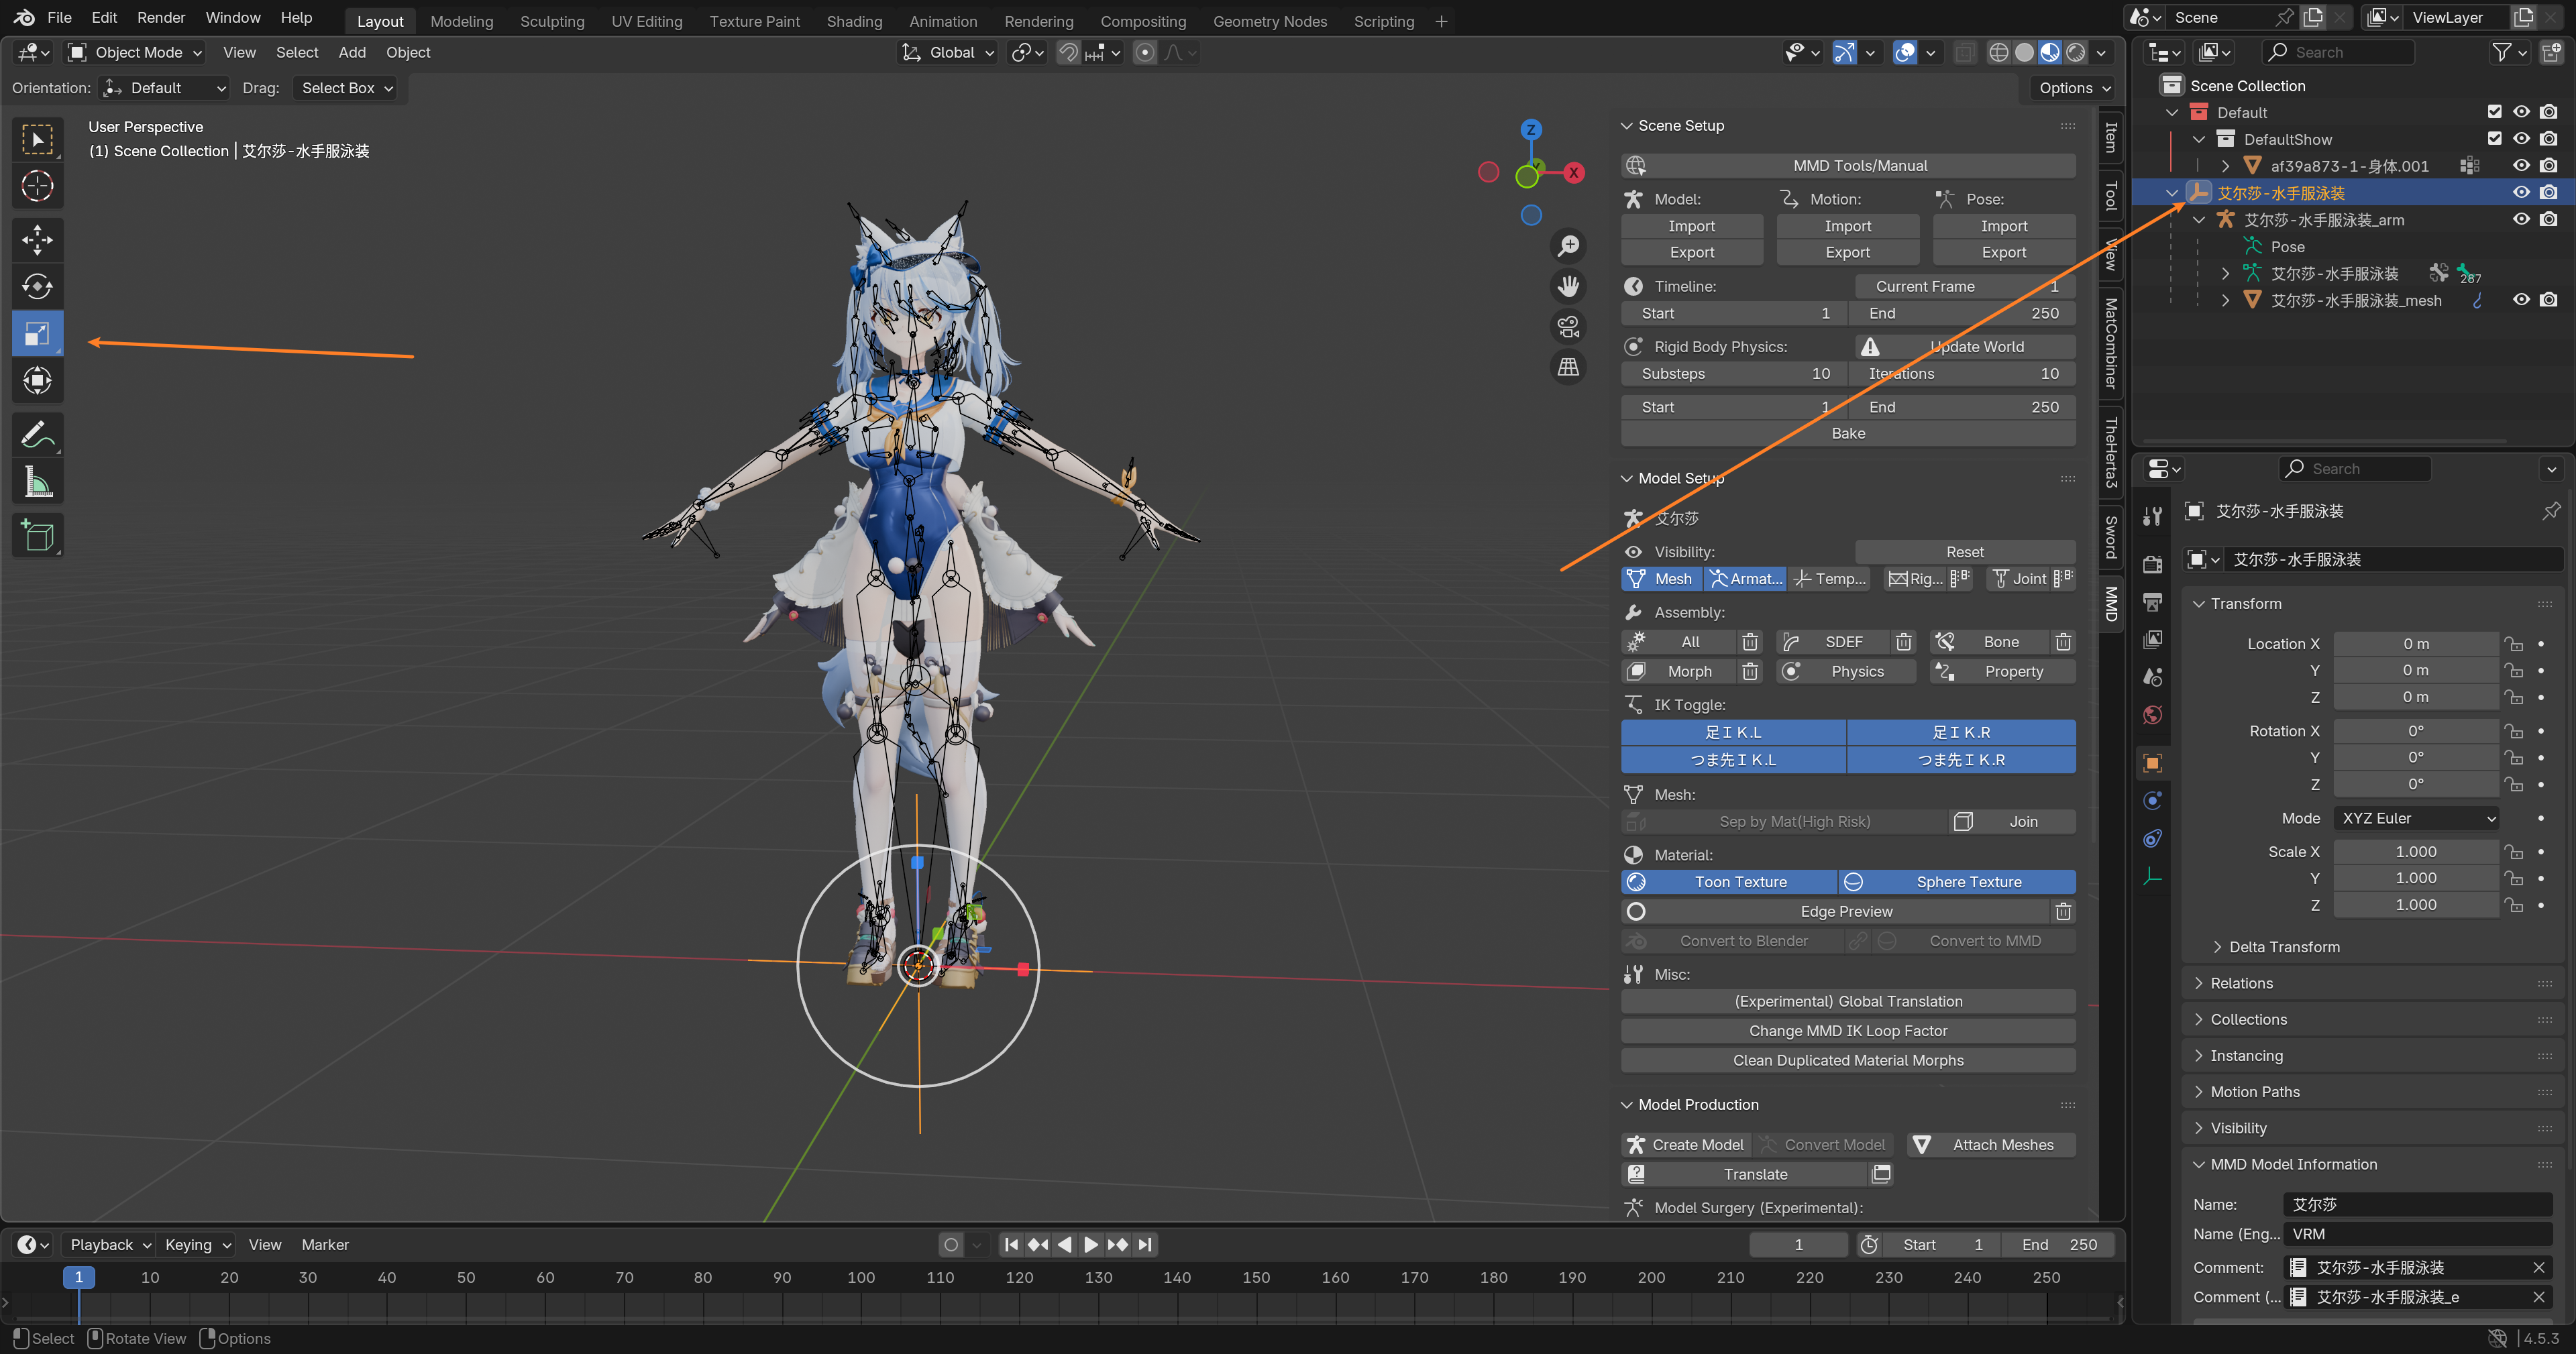The image size is (2576, 1354).
Task: Open the Item sidebar tab
Action: [x=2111, y=137]
